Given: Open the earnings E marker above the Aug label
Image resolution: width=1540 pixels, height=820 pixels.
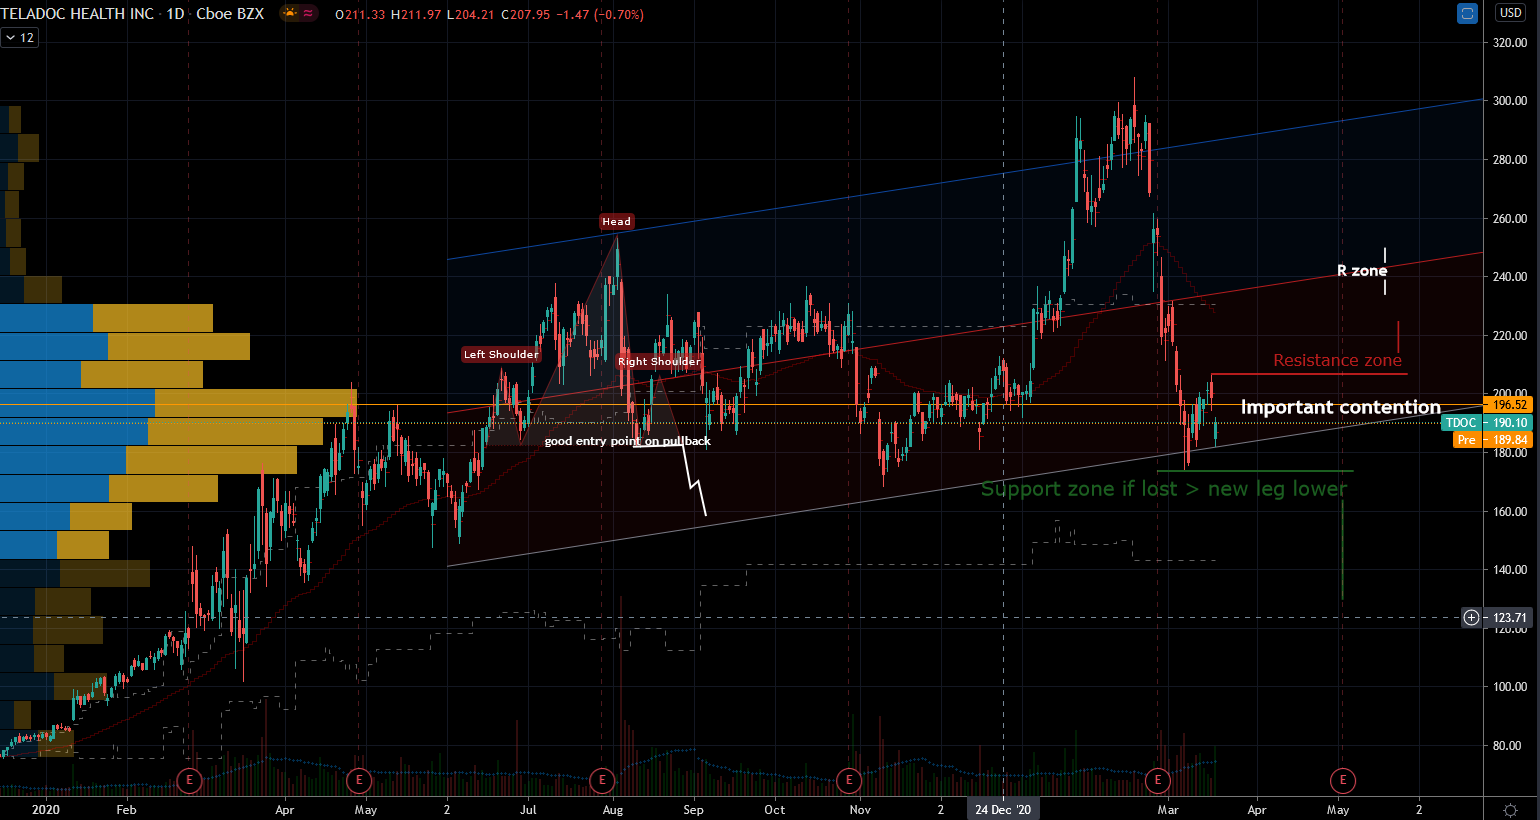Looking at the screenshot, I should pyautogui.click(x=602, y=780).
